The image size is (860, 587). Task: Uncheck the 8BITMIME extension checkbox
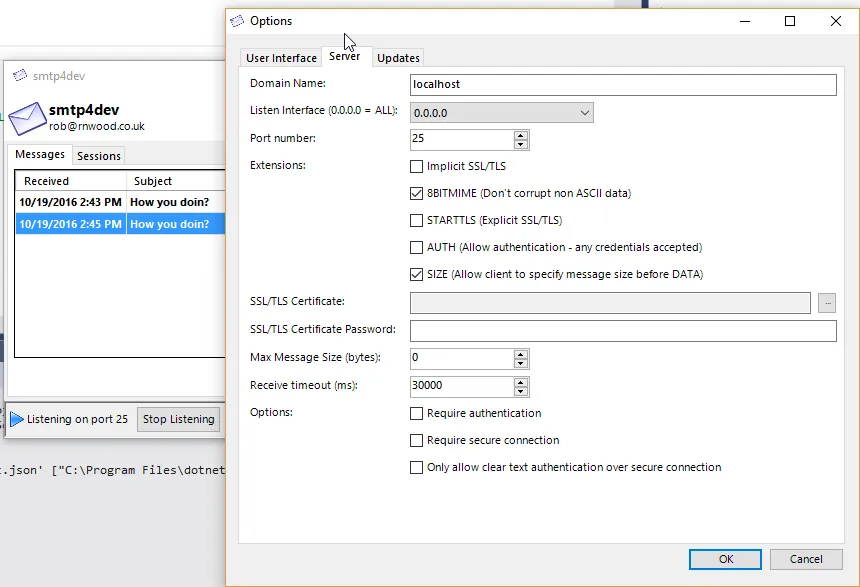[416, 193]
